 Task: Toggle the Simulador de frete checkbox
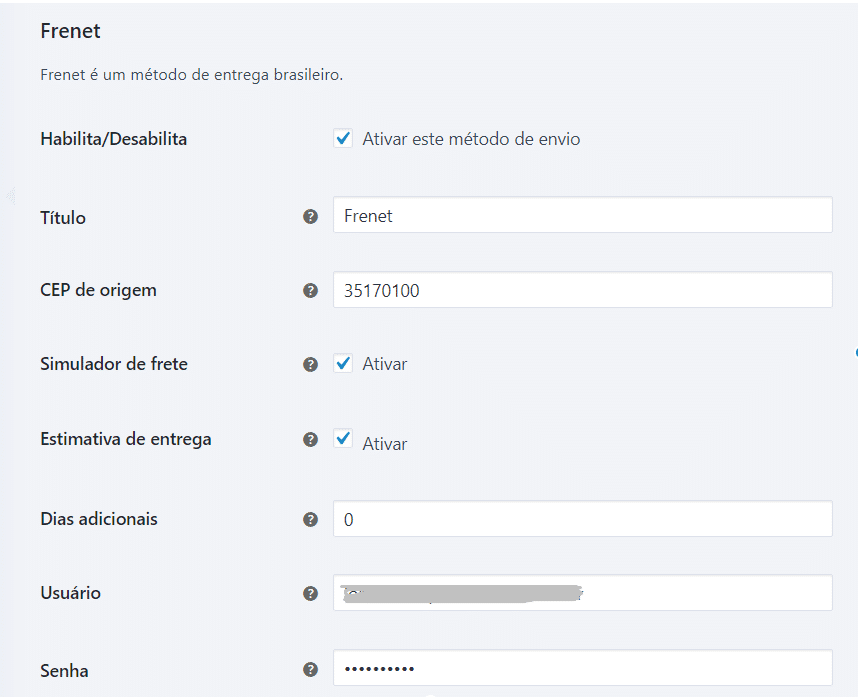(343, 364)
